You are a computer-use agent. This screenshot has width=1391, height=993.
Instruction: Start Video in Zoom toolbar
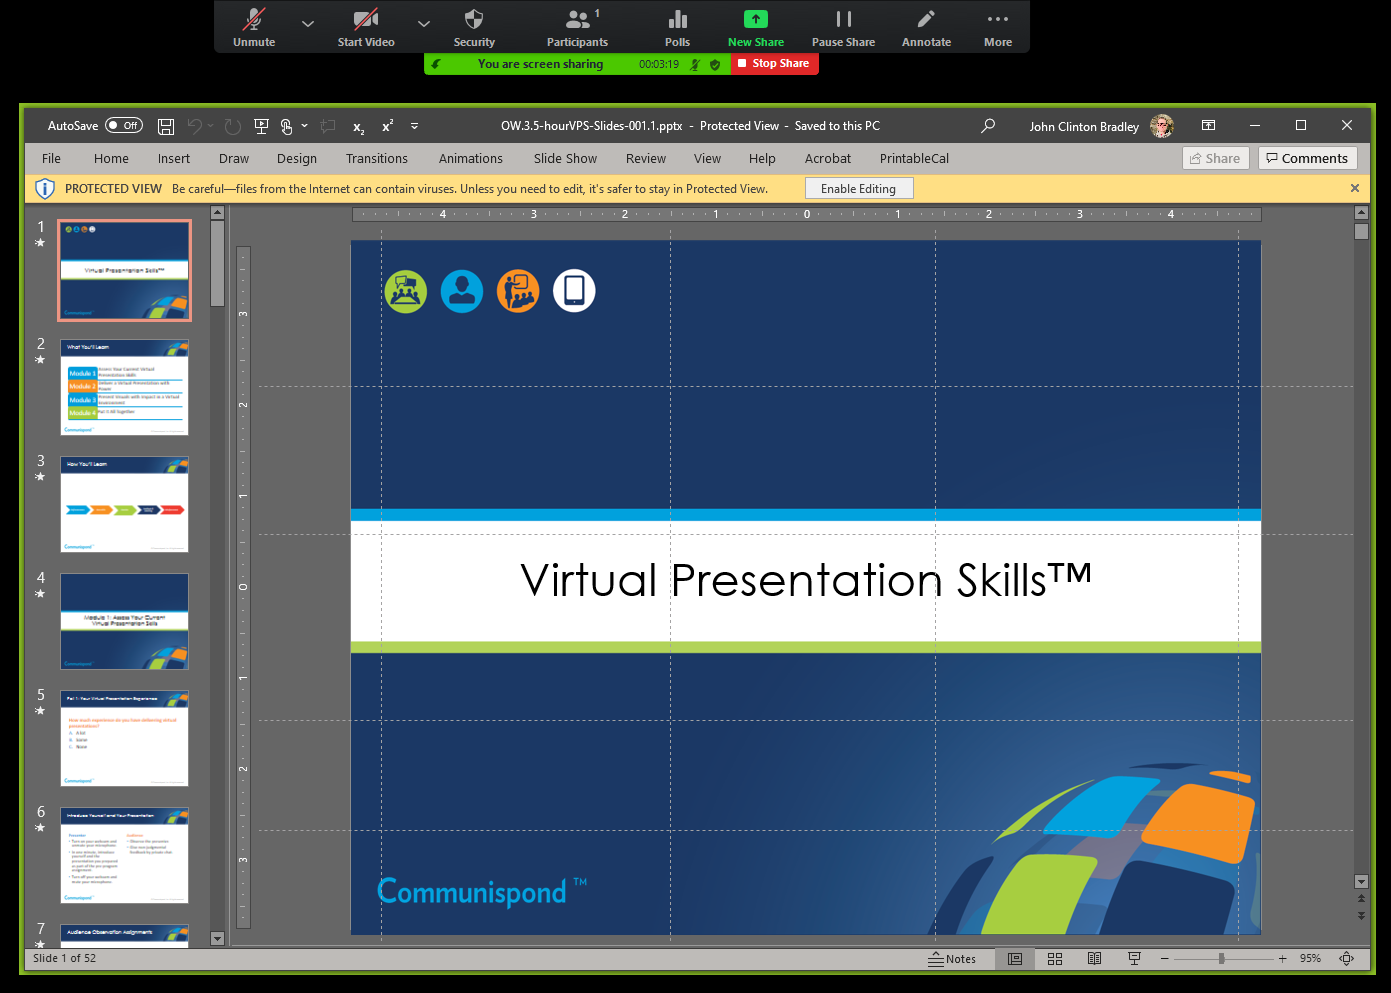pyautogui.click(x=366, y=27)
